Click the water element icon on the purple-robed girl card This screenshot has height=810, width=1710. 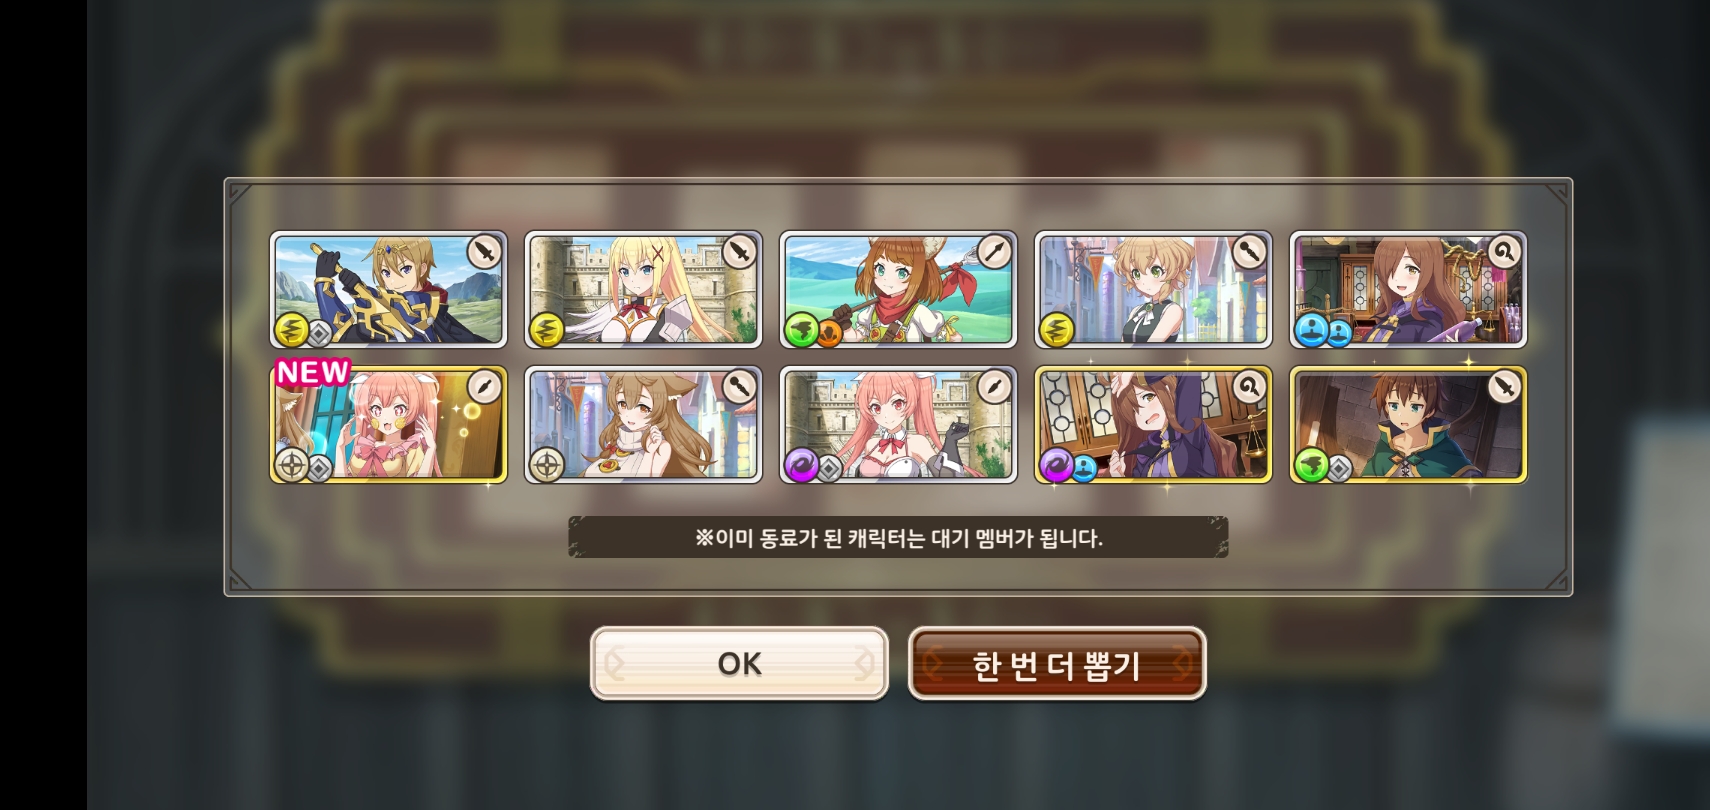(x=1311, y=329)
